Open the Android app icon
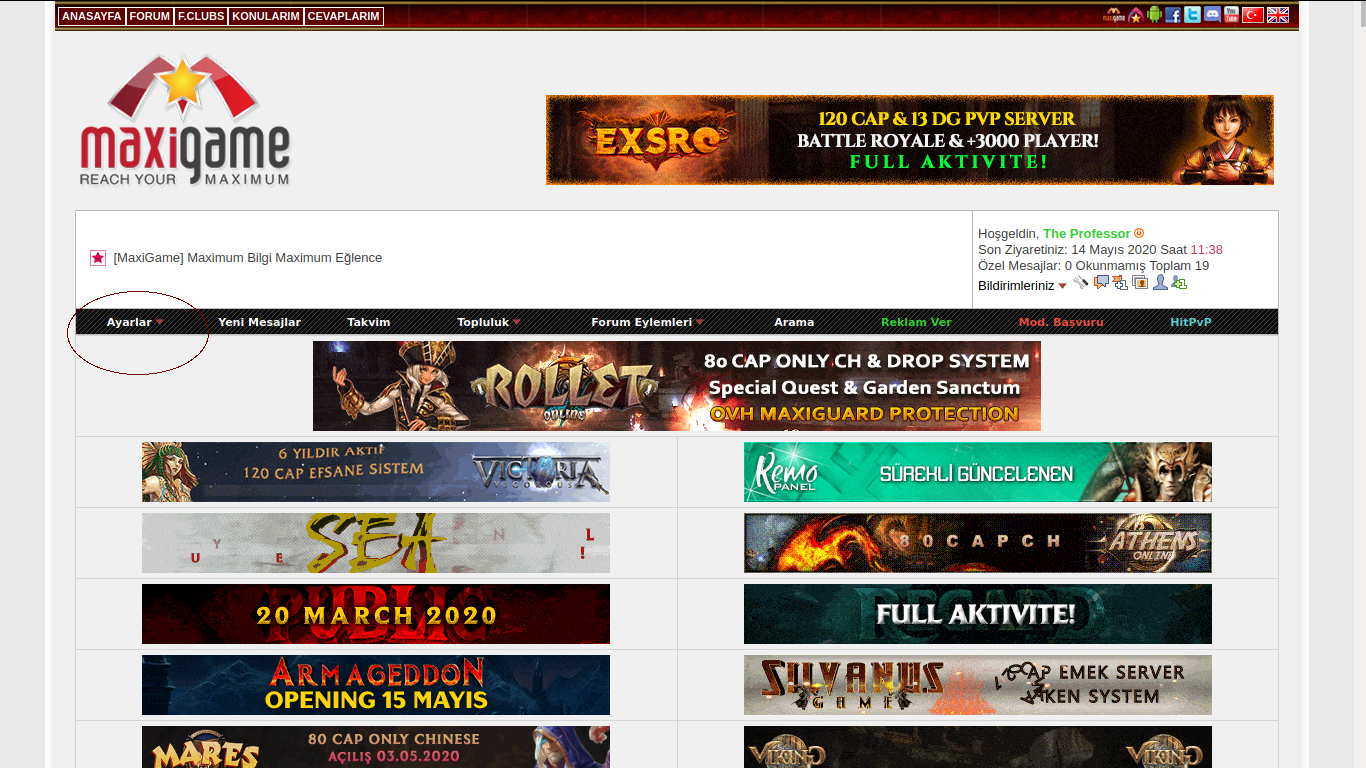1366x768 pixels. click(x=1155, y=15)
